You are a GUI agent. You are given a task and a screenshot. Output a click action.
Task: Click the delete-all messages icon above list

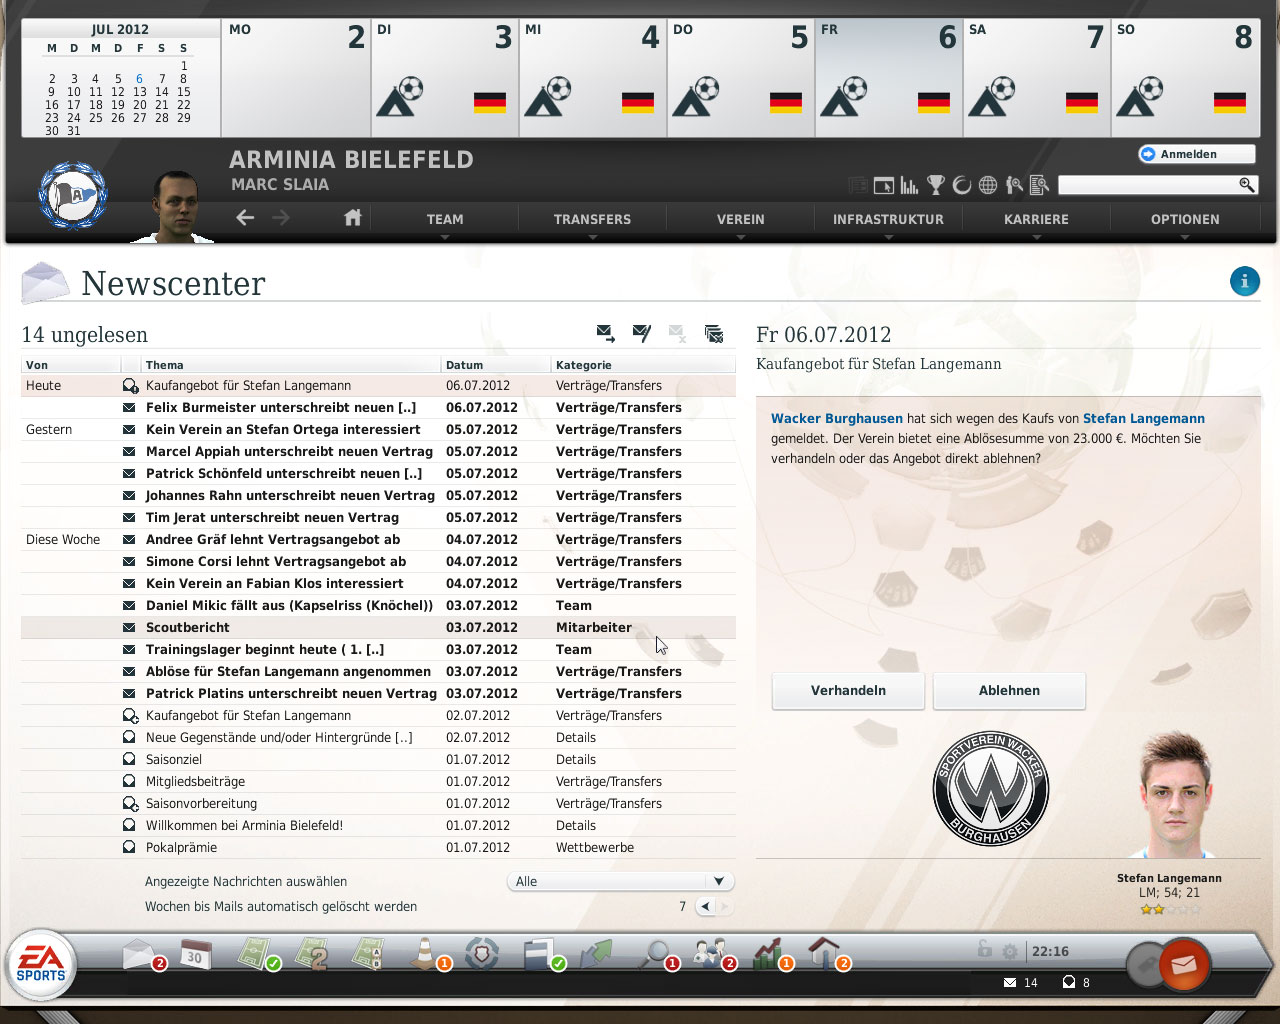coord(714,333)
